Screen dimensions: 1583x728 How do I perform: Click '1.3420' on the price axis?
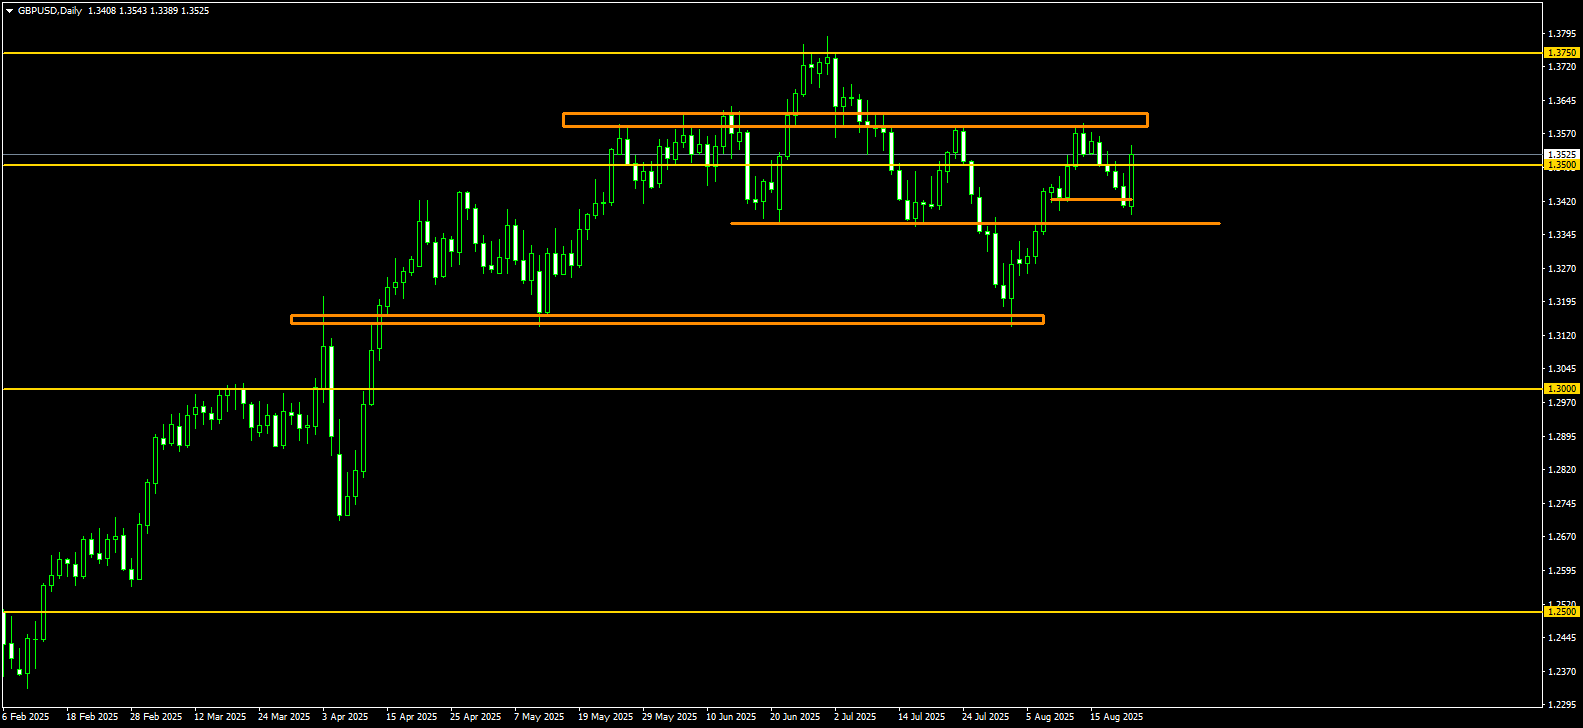click(1562, 202)
